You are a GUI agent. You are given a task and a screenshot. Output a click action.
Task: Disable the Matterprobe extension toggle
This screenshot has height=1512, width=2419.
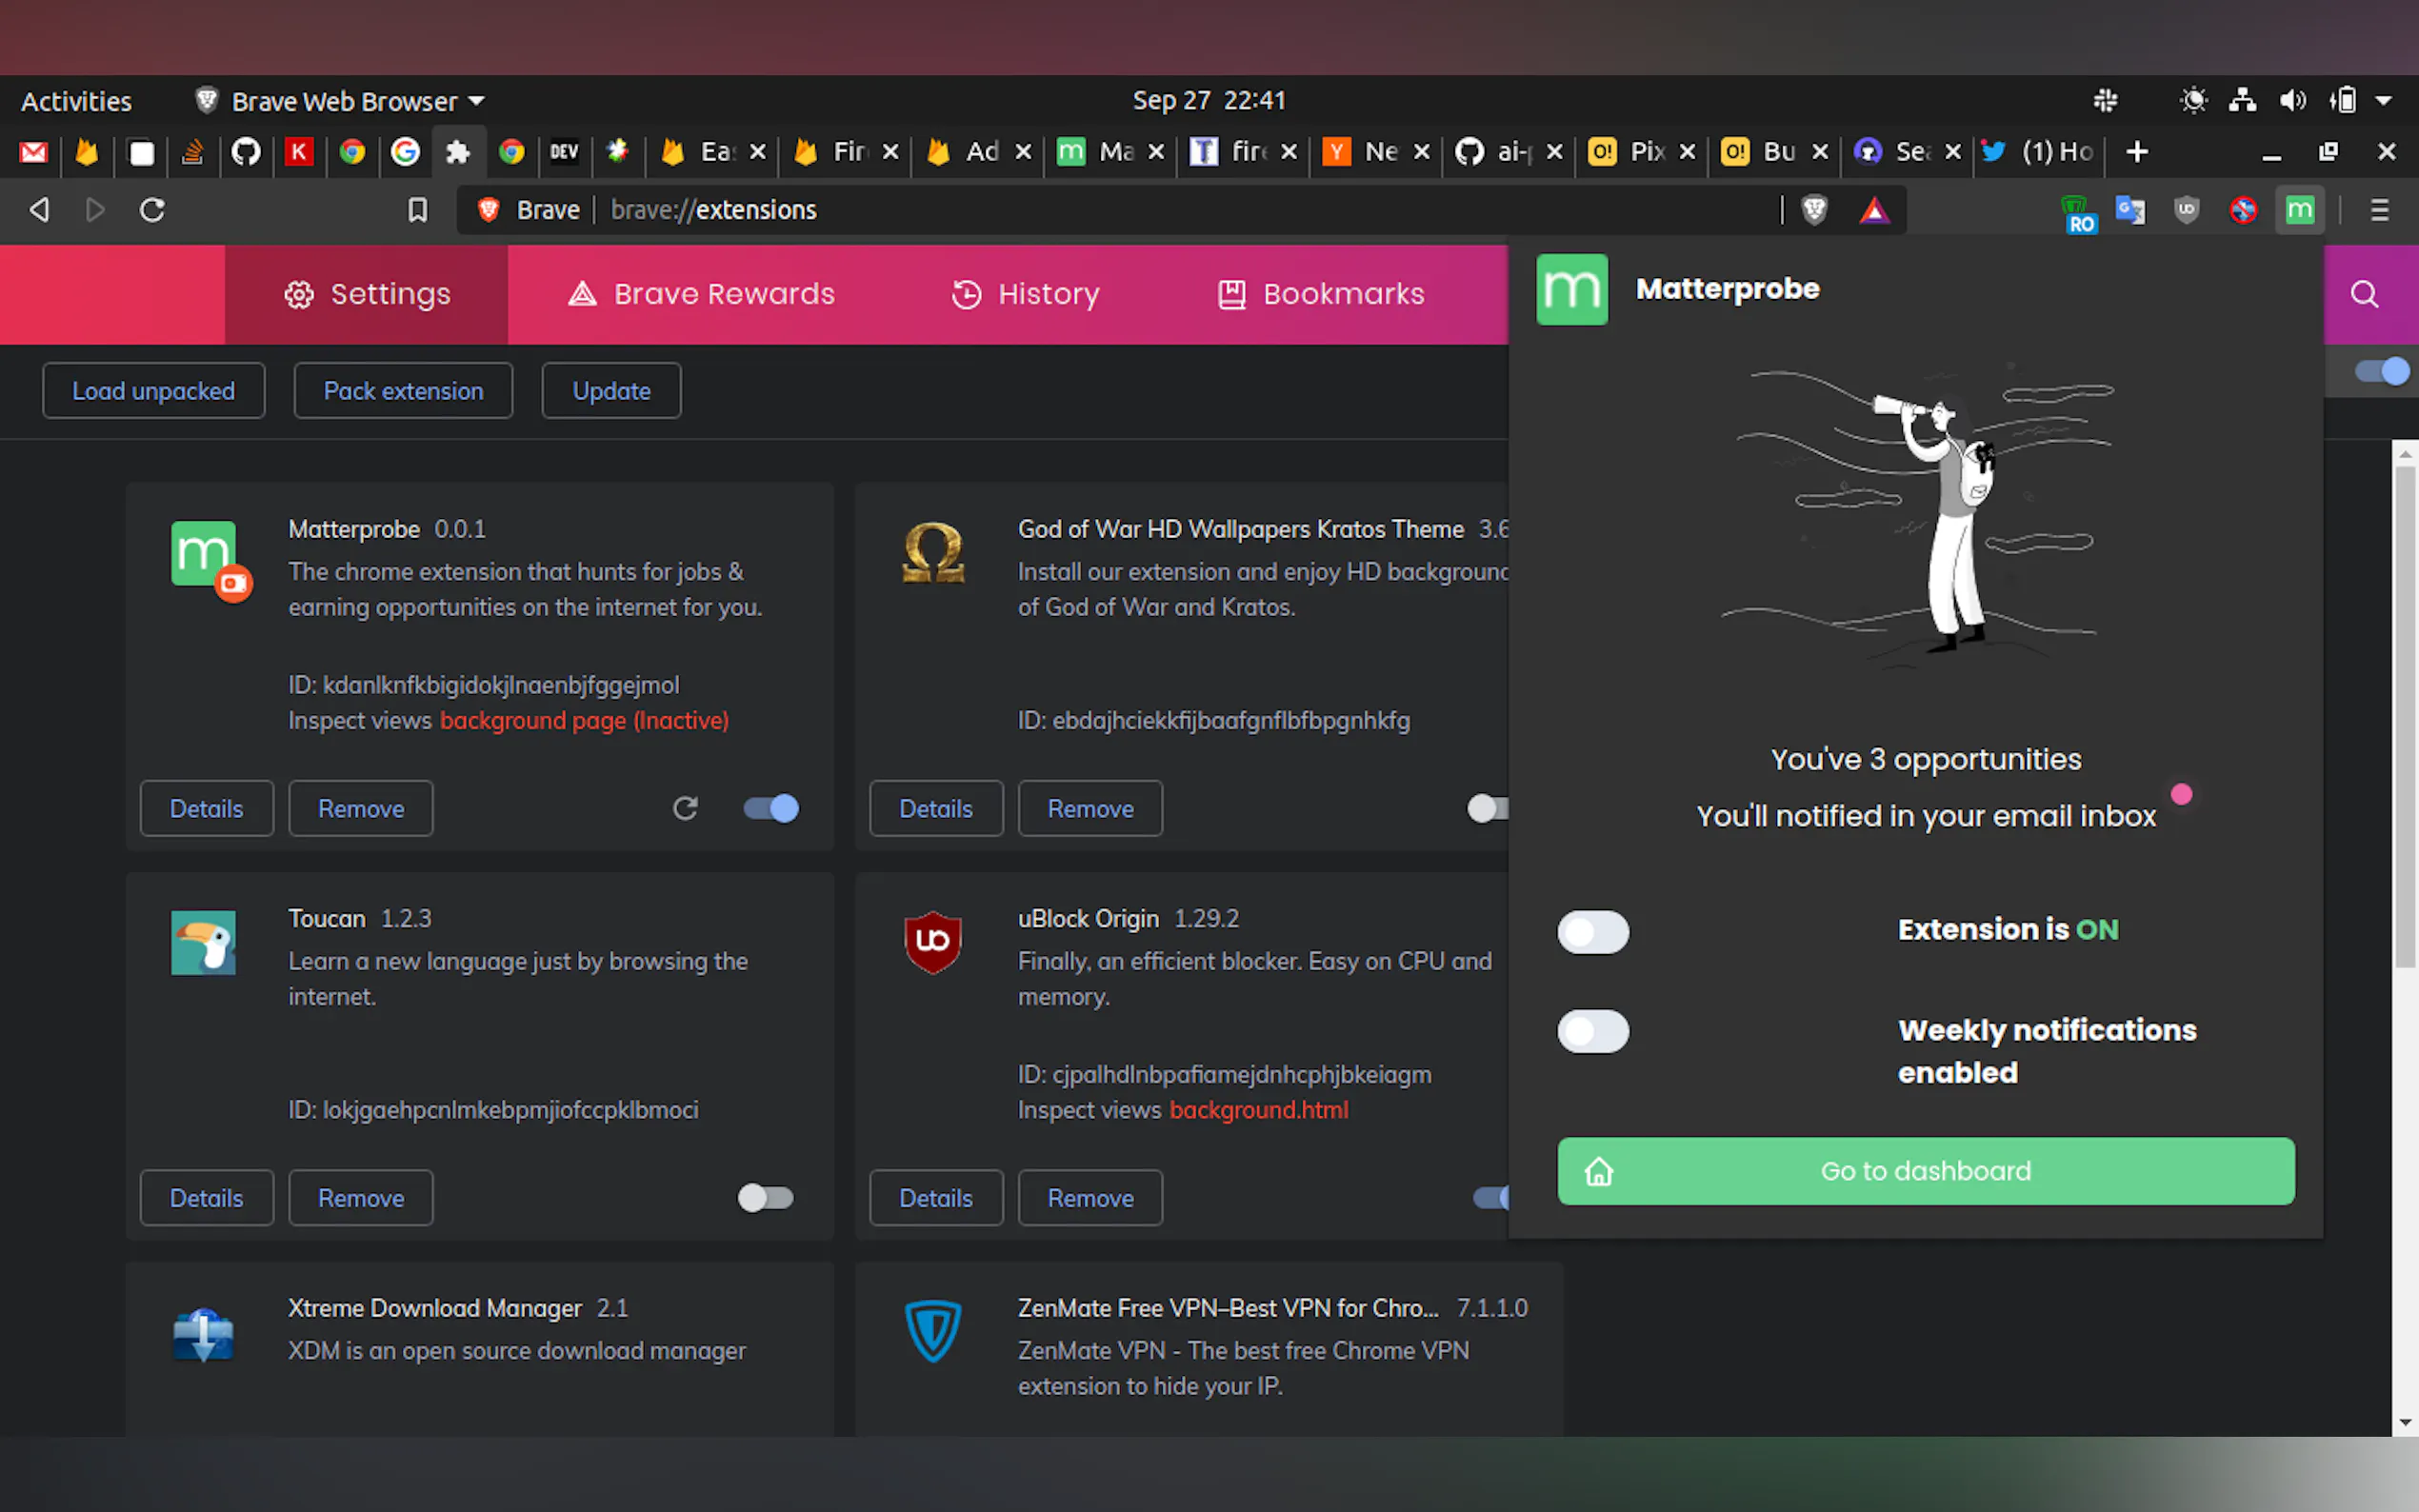771,808
